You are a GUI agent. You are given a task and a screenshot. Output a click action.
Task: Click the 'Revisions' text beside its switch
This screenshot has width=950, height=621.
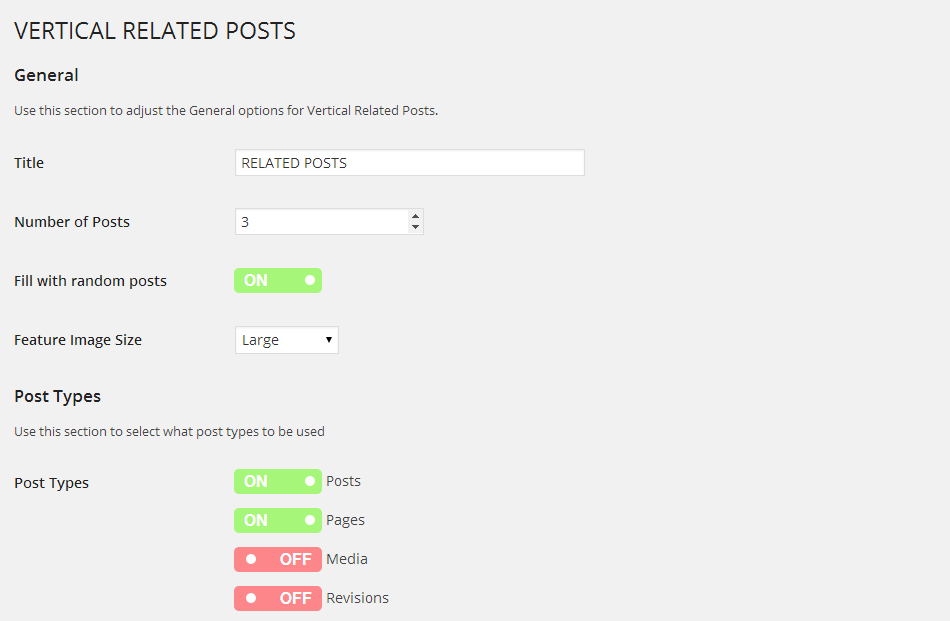(357, 598)
